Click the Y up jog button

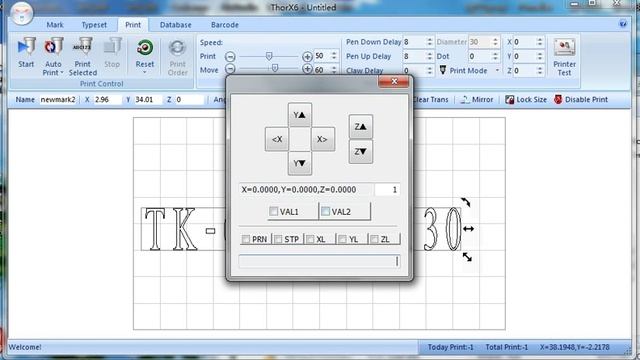(x=300, y=115)
